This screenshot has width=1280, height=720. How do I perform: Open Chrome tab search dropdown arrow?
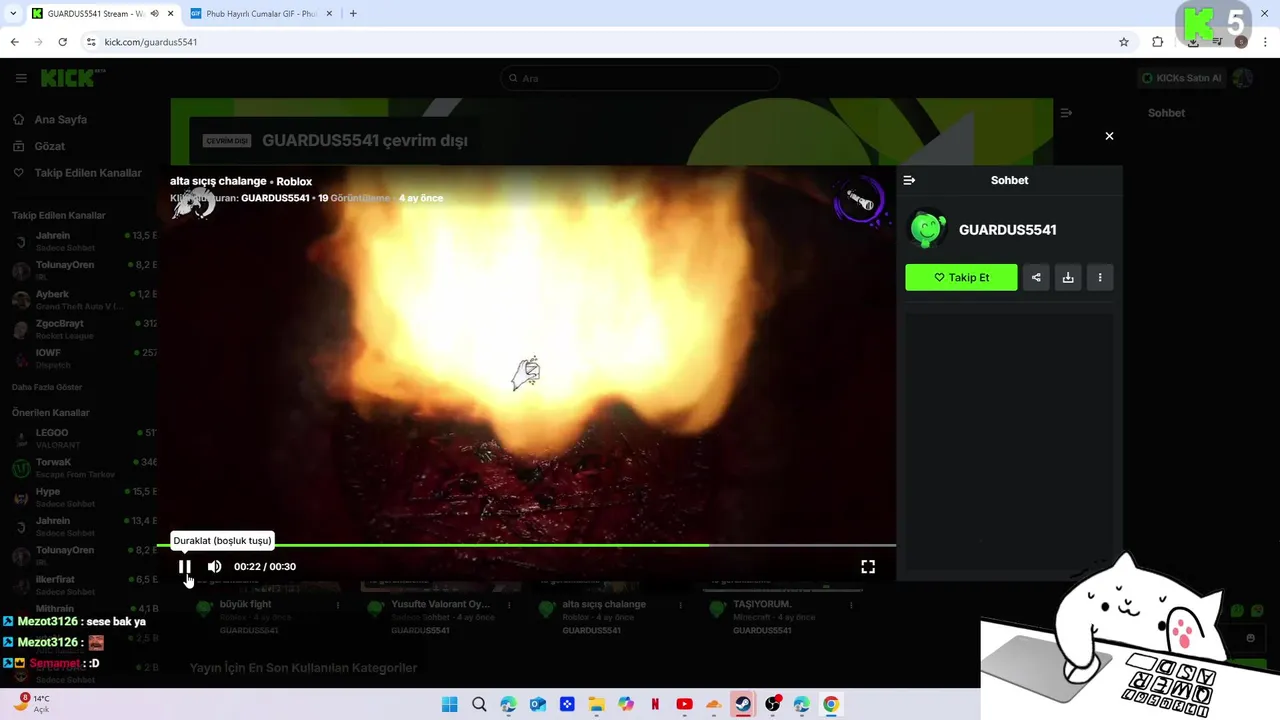(13, 14)
